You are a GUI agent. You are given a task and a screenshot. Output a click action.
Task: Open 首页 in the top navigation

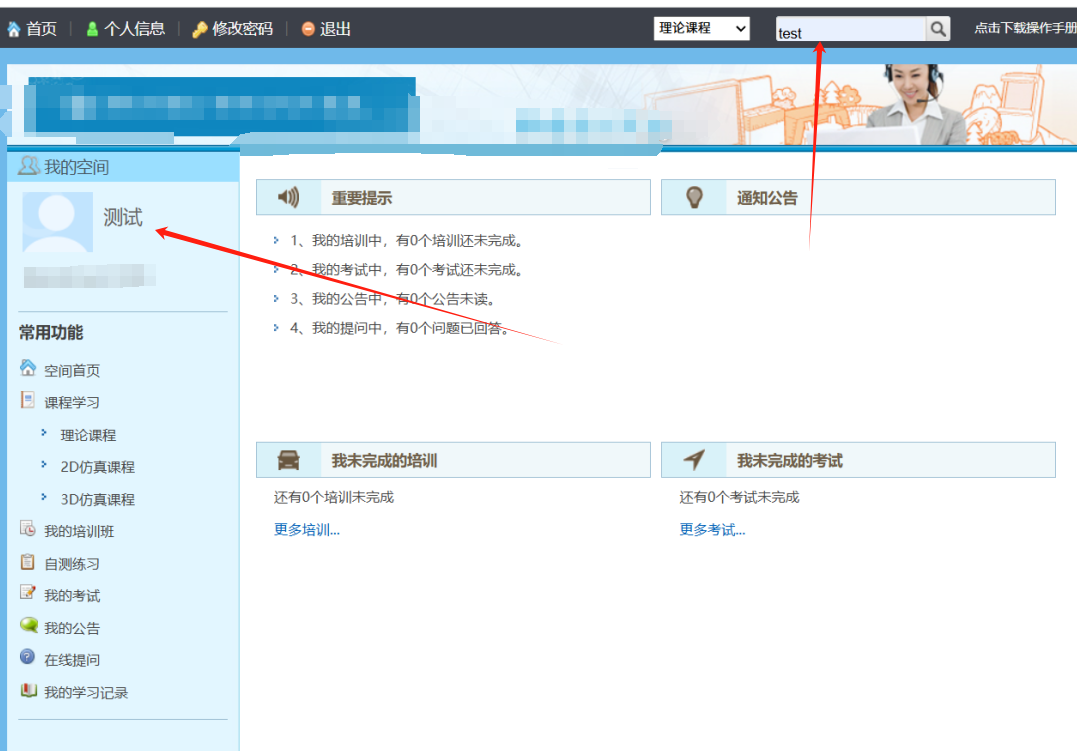pyautogui.click(x=41, y=29)
